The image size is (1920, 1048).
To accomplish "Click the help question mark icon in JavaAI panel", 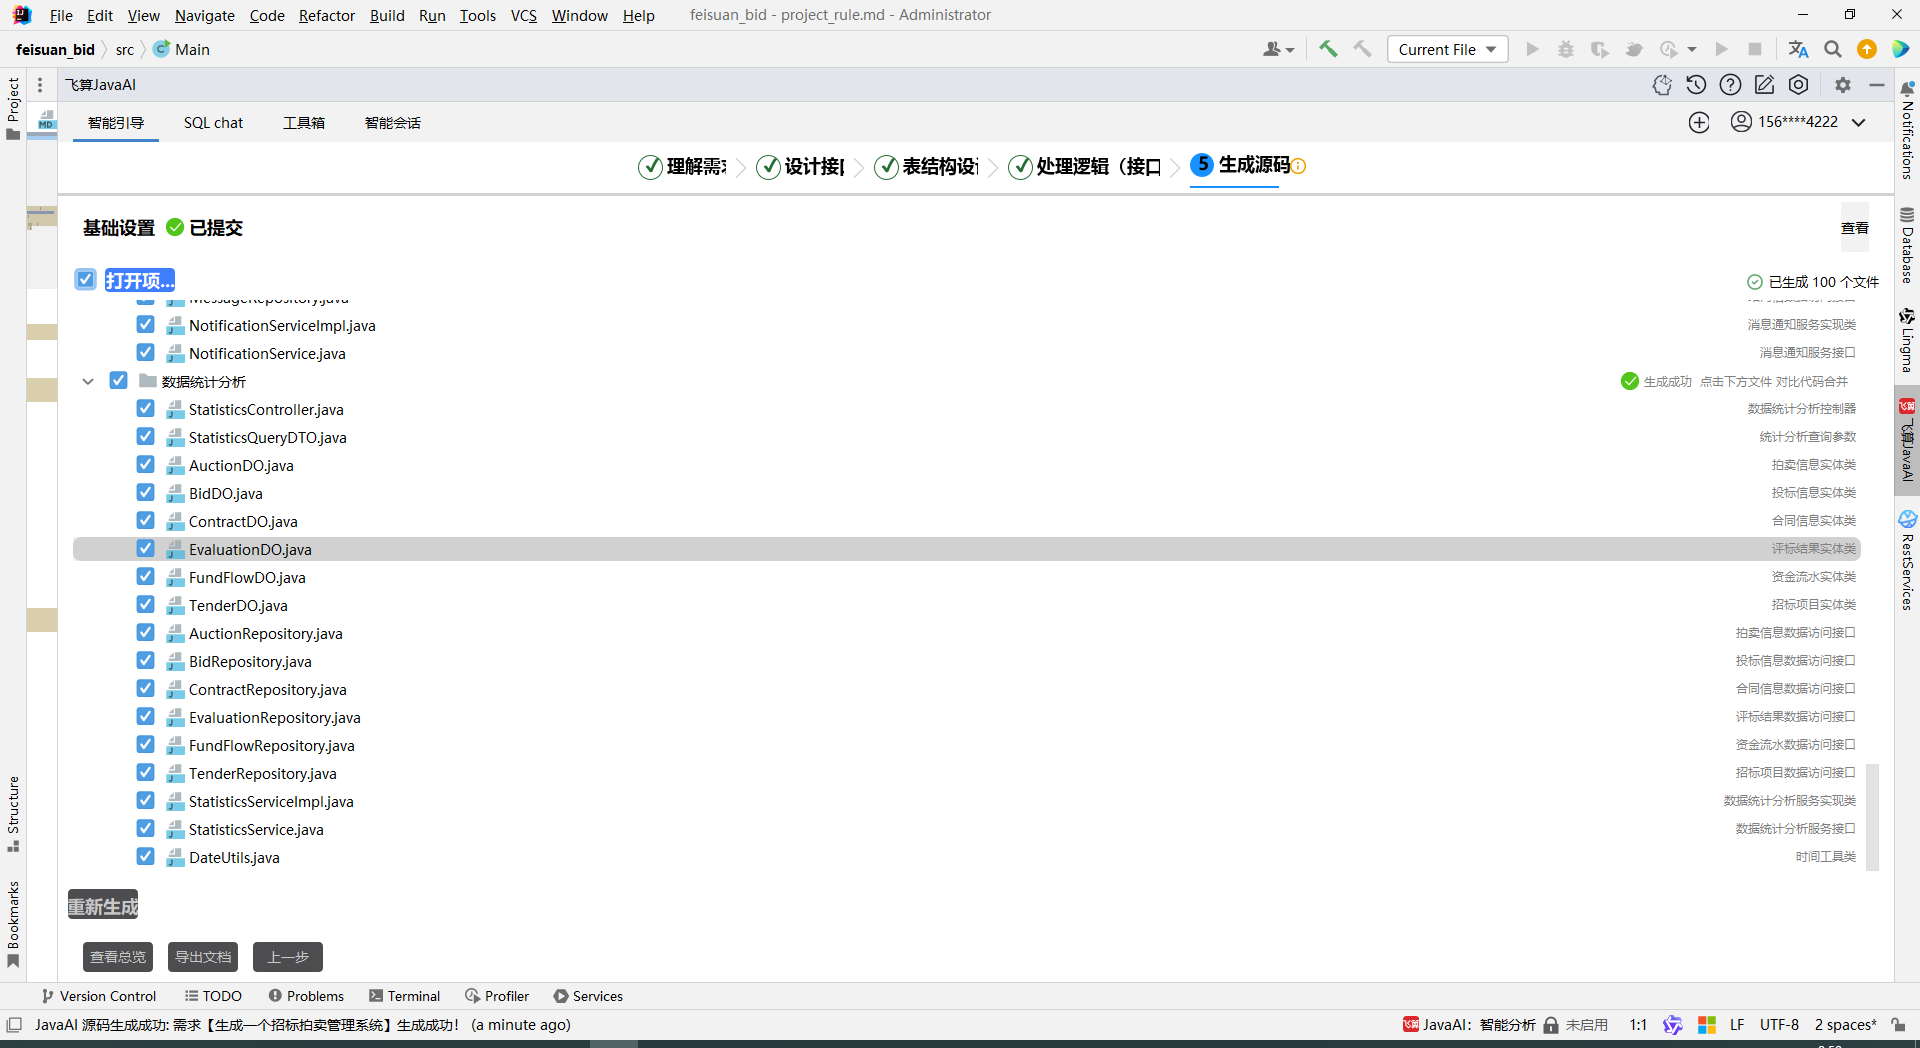I will [x=1730, y=85].
